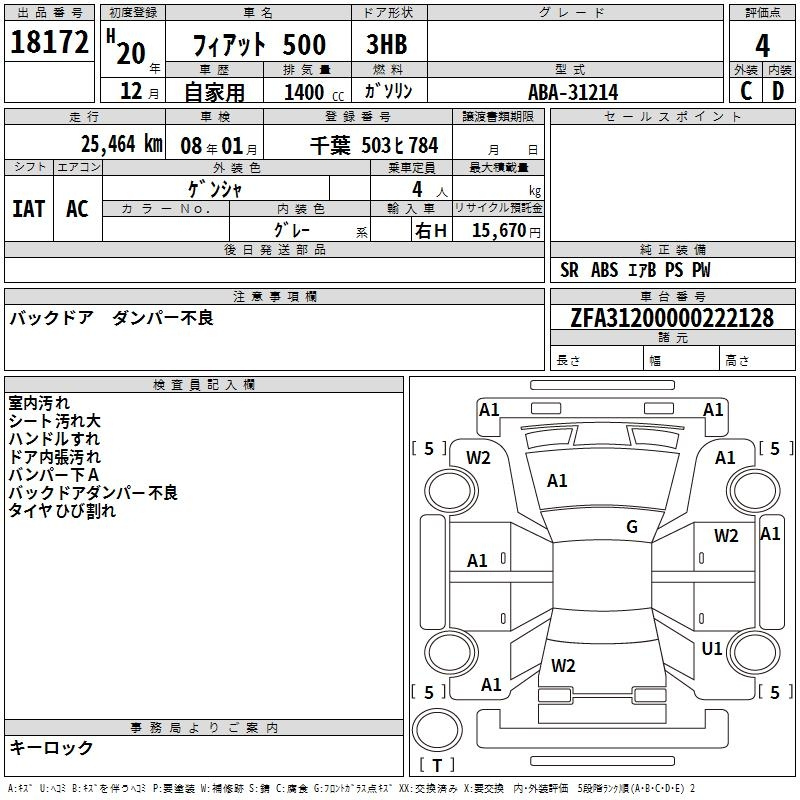Image resolution: width=800 pixels, height=800 pixels.
Task: Click the spare tire circle above the "T" label
Action: (x=437, y=730)
